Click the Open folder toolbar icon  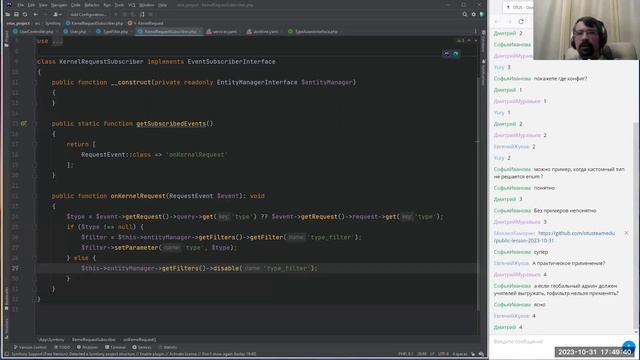(7, 14)
